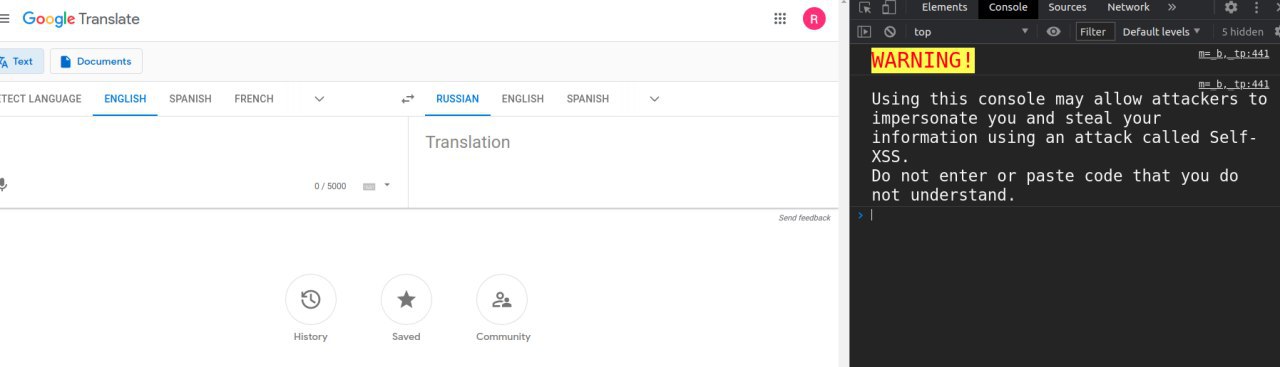Toggle DevTools device toolbar
This screenshot has width=1280, height=367.
[x=888, y=8]
